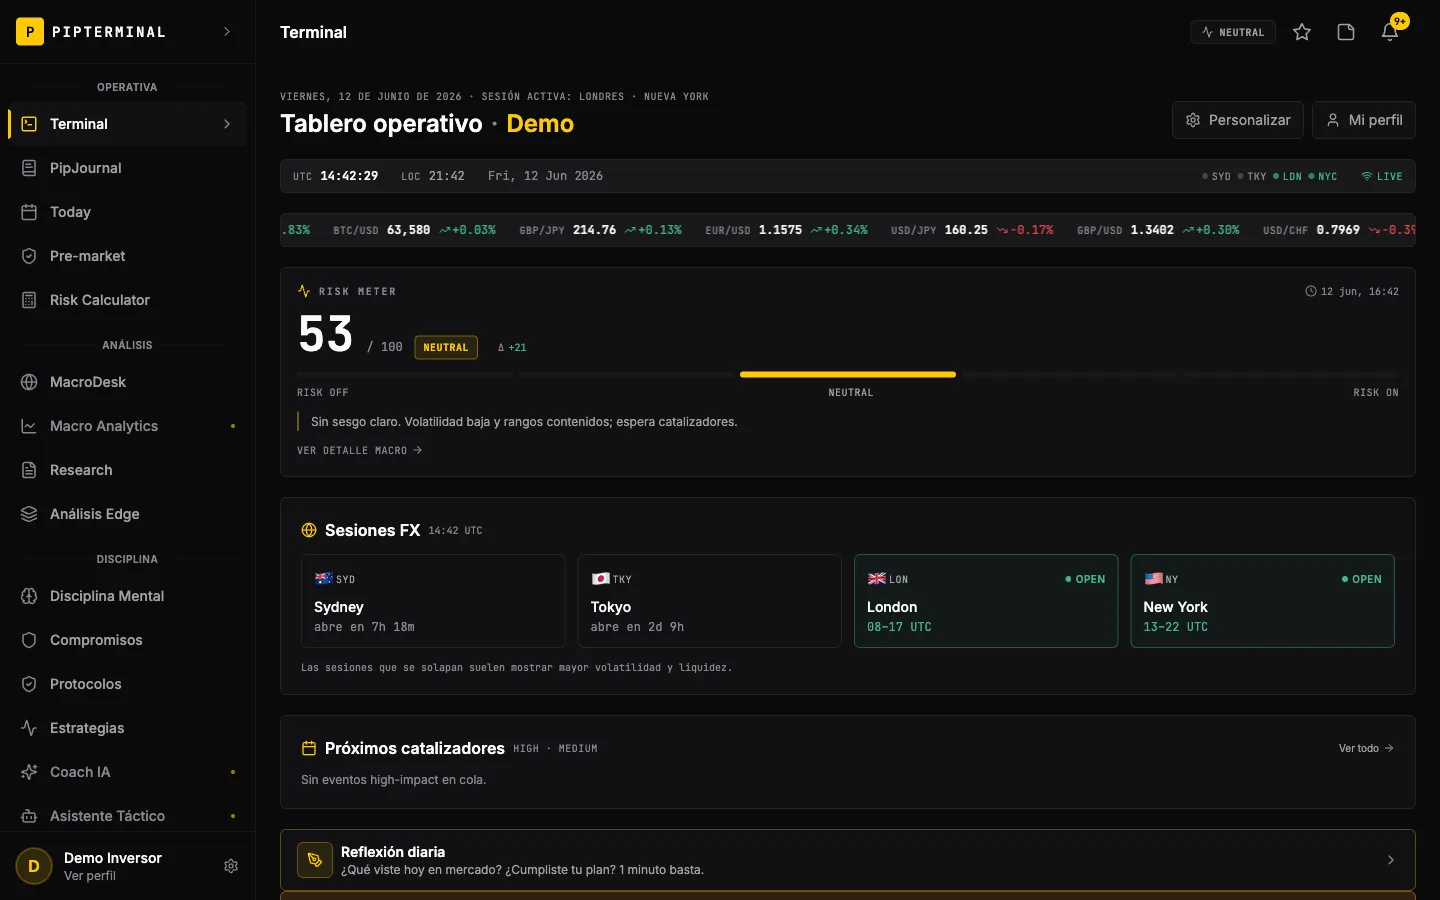Click the NEUTRAL badge beside score 53
The width and height of the screenshot is (1440, 900).
point(446,347)
